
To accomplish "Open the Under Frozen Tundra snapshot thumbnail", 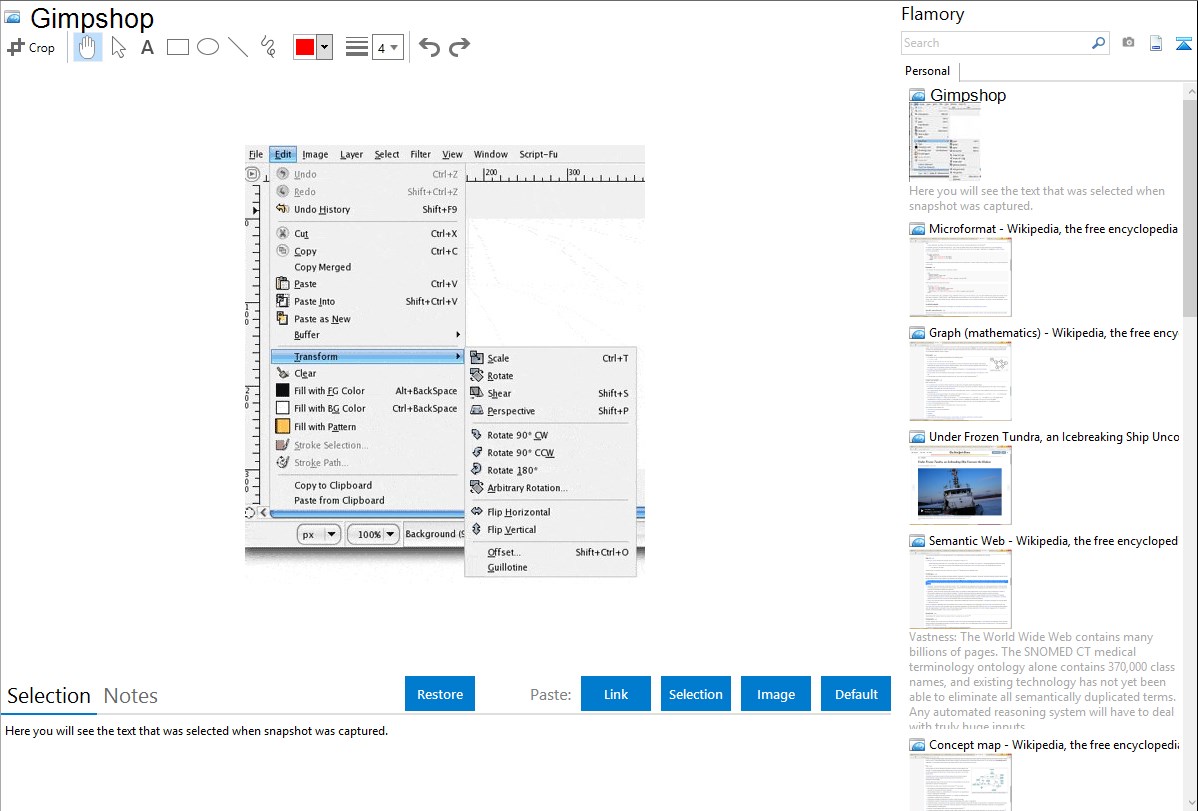I will (960, 485).
